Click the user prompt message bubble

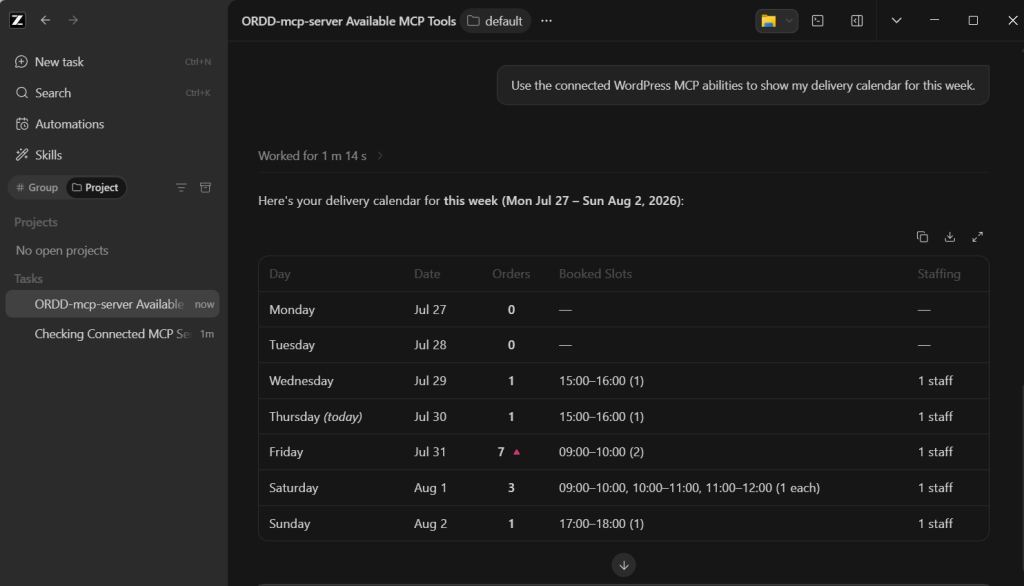click(743, 86)
